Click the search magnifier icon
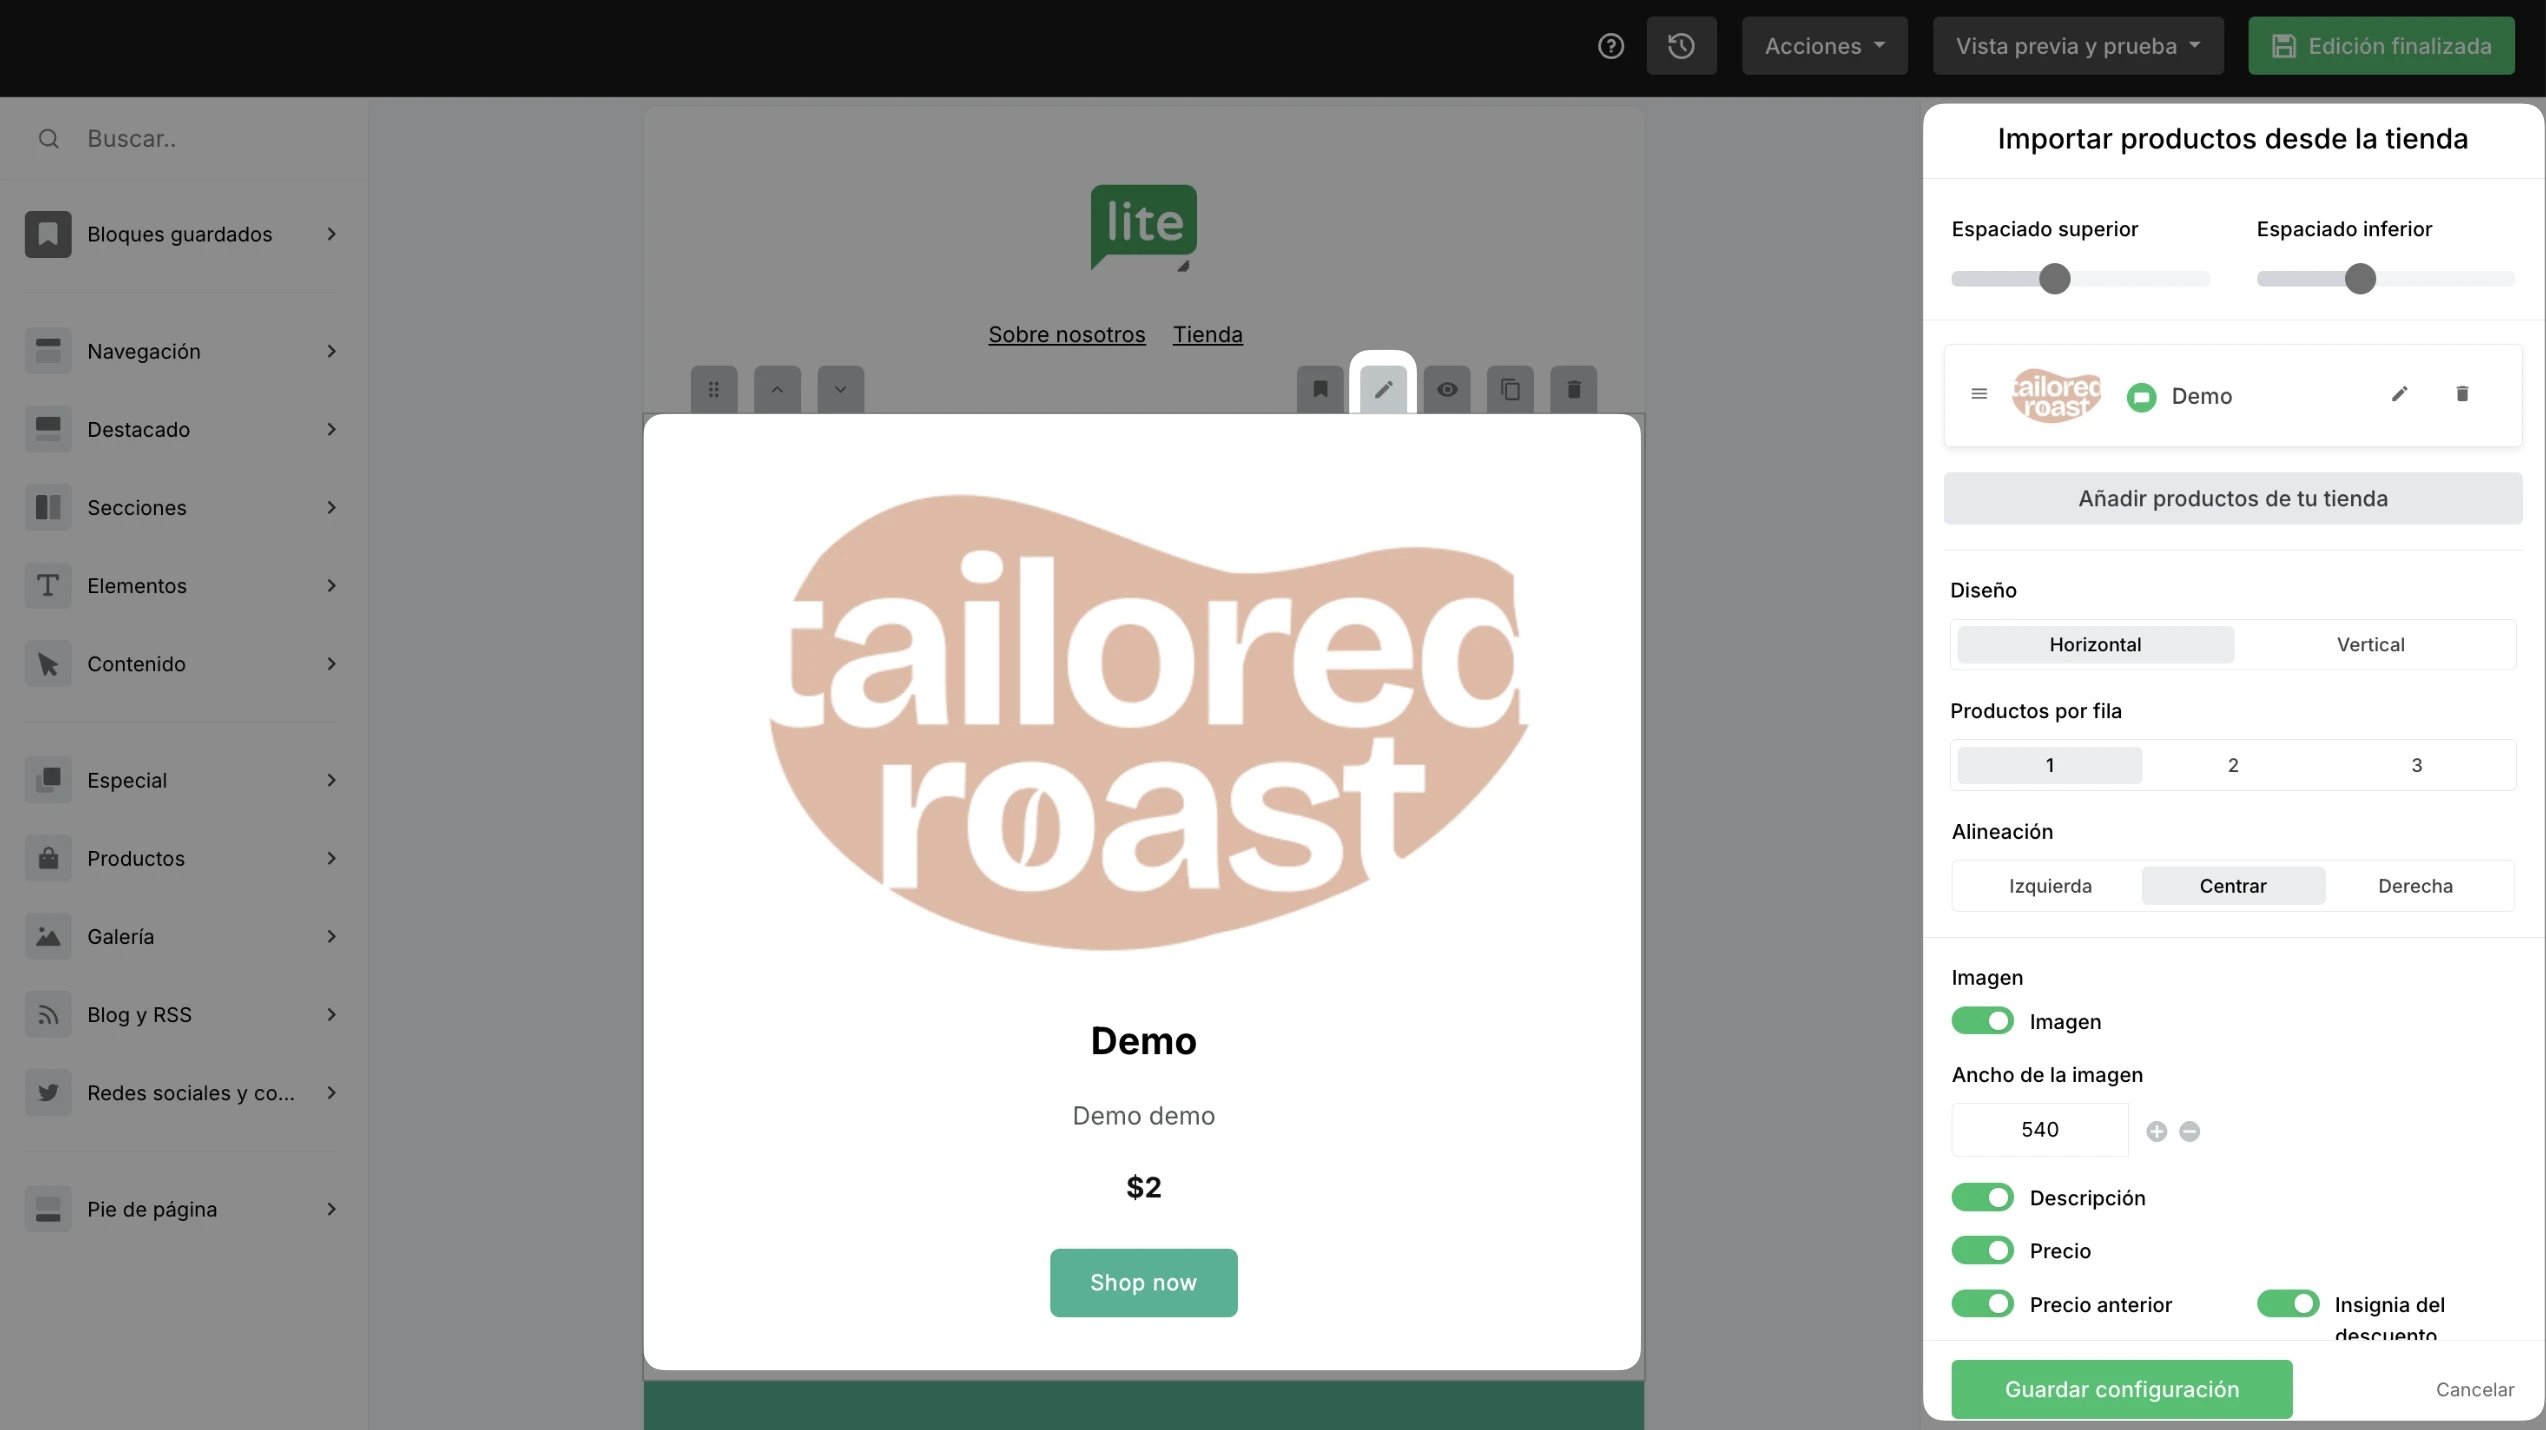2546x1430 pixels. (48, 138)
